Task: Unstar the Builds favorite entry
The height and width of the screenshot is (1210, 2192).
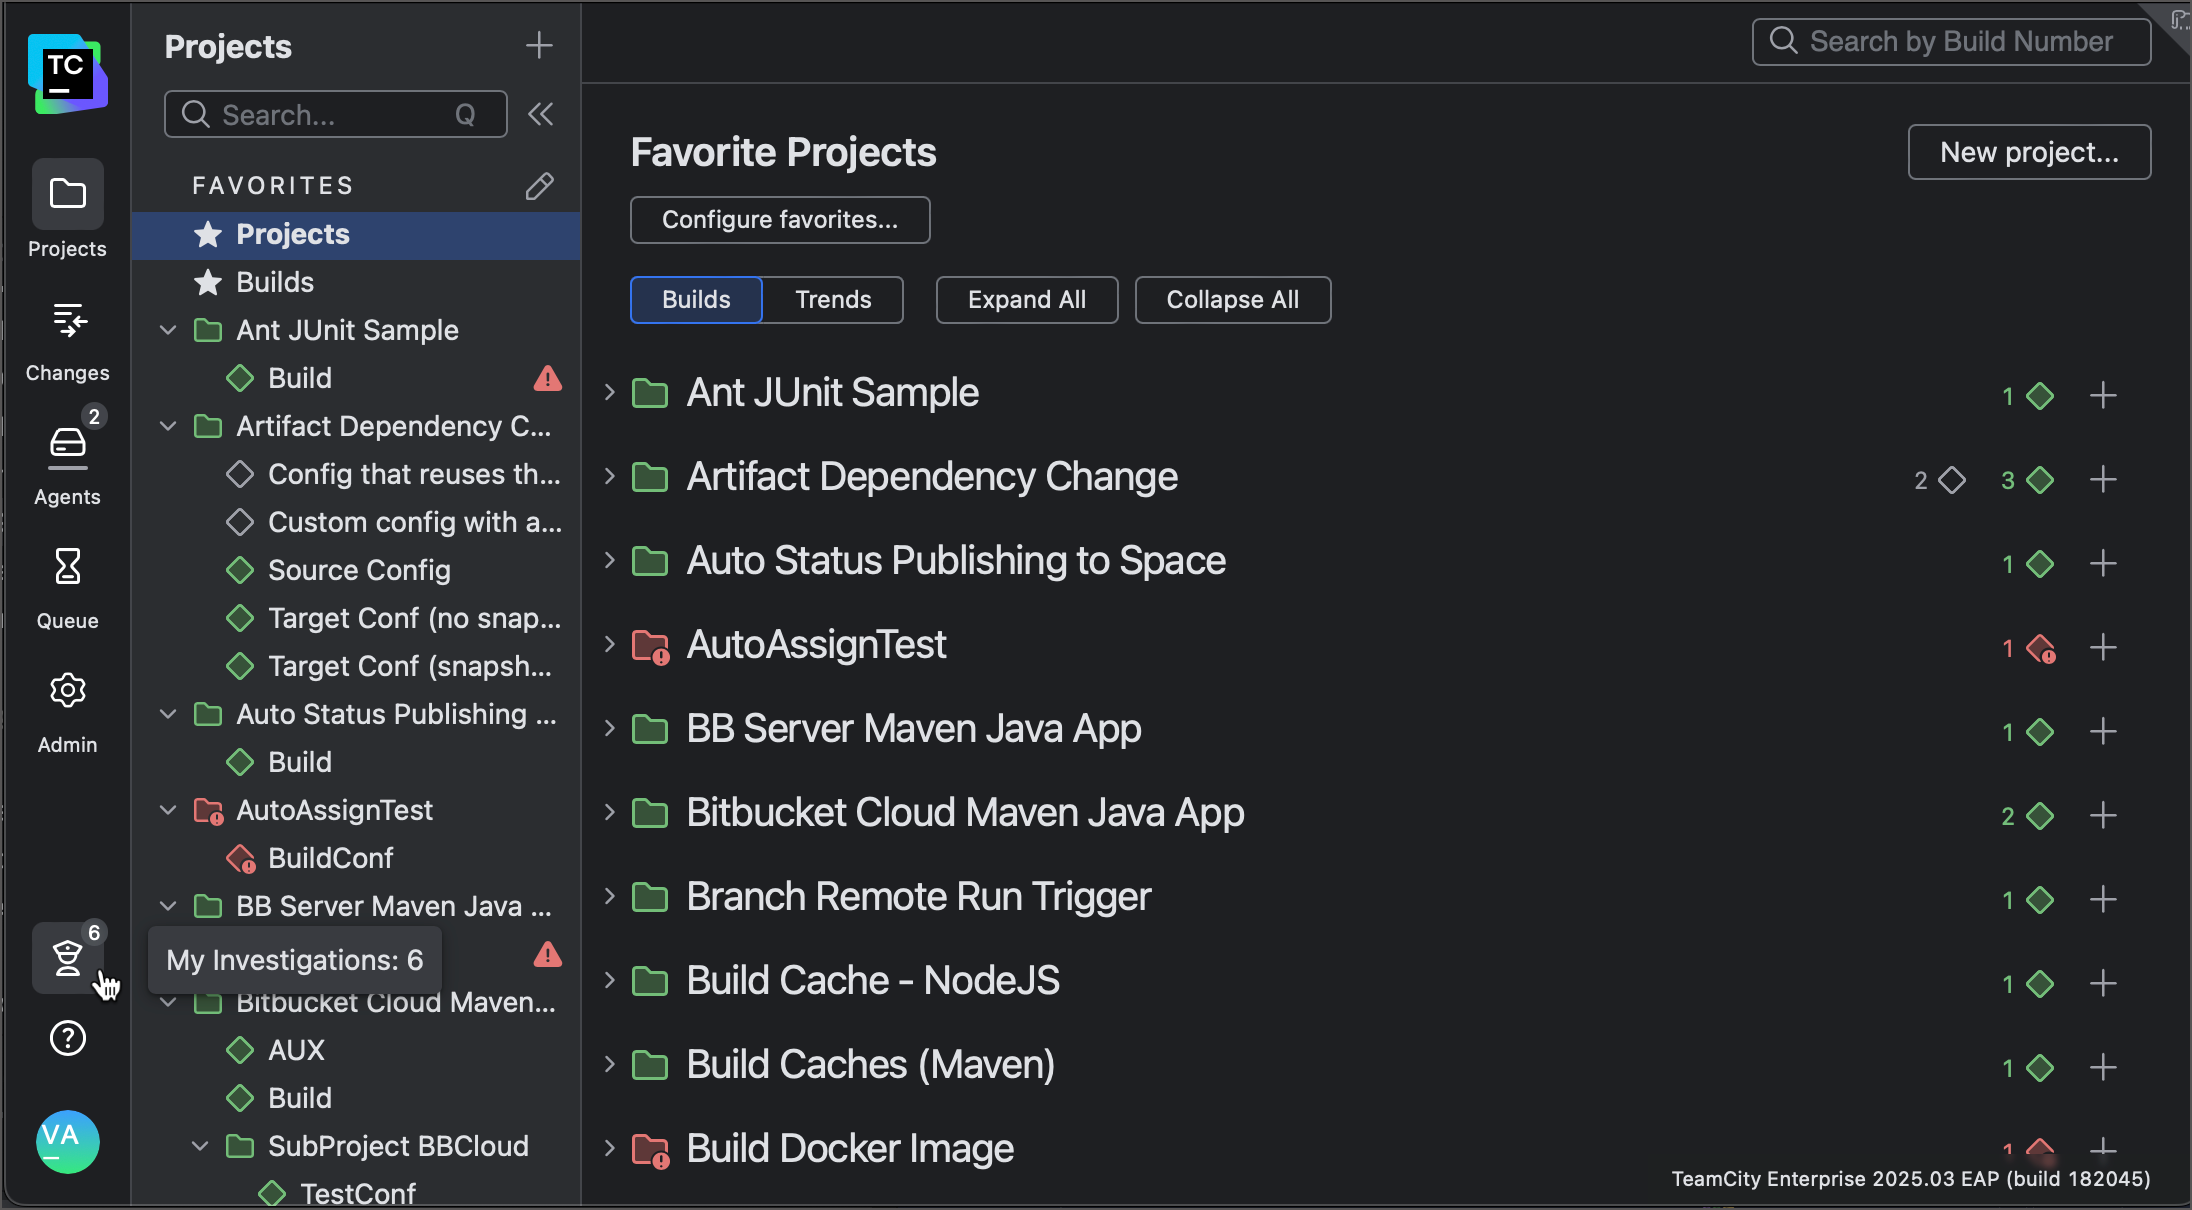Action: tap(208, 282)
